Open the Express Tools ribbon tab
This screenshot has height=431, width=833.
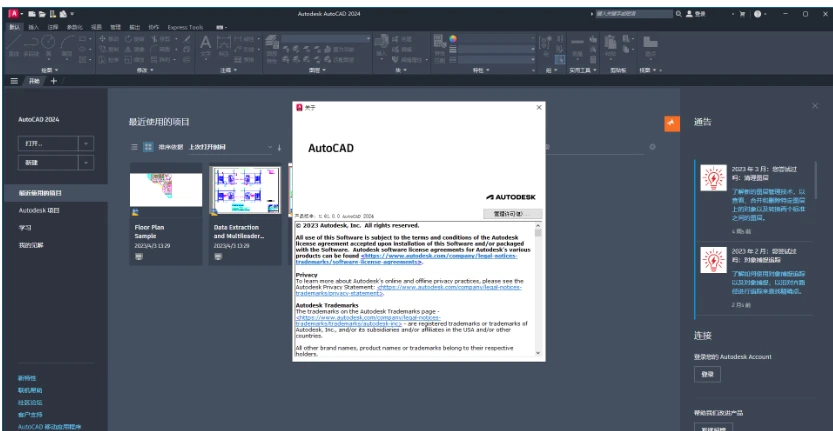pos(185,27)
